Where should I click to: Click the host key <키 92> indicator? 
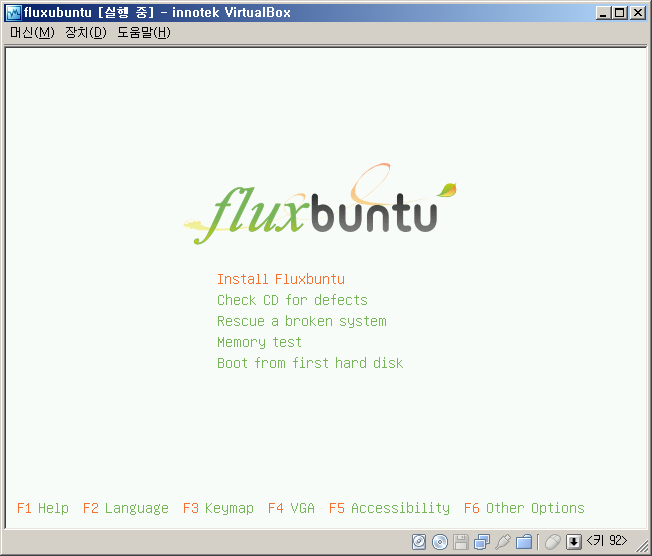coord(607,541)
